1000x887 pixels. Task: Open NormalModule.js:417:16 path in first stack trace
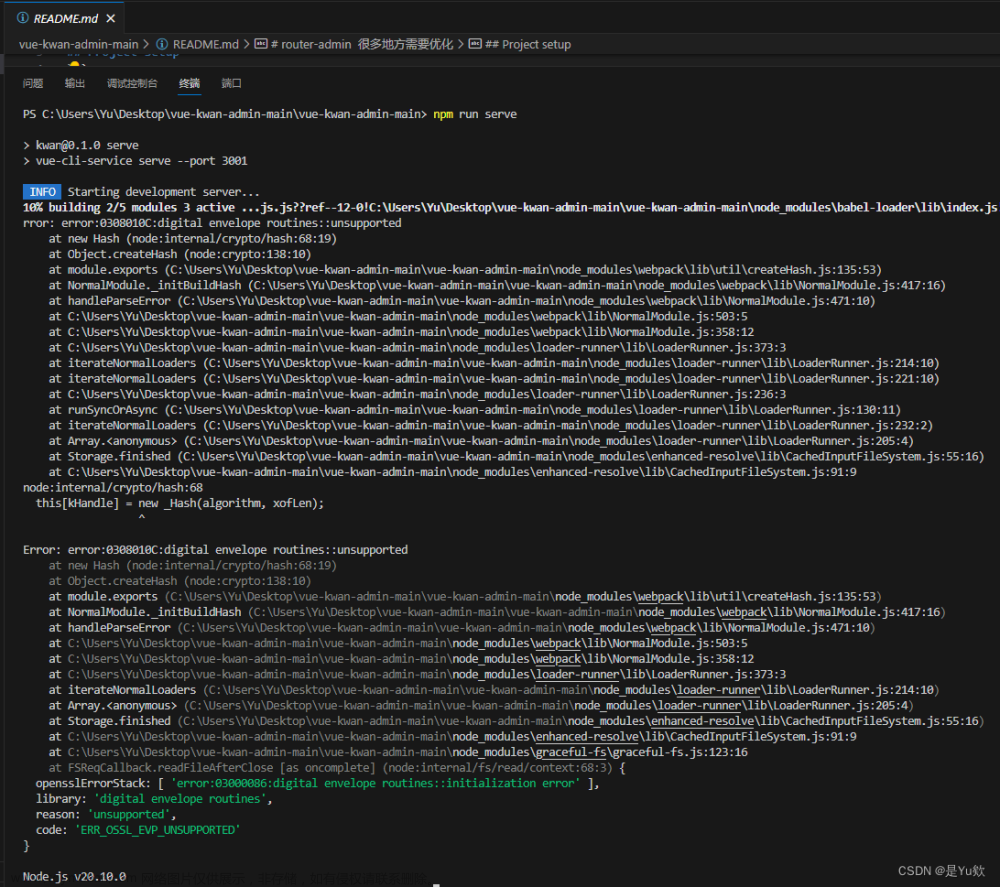tap(597, 285)
